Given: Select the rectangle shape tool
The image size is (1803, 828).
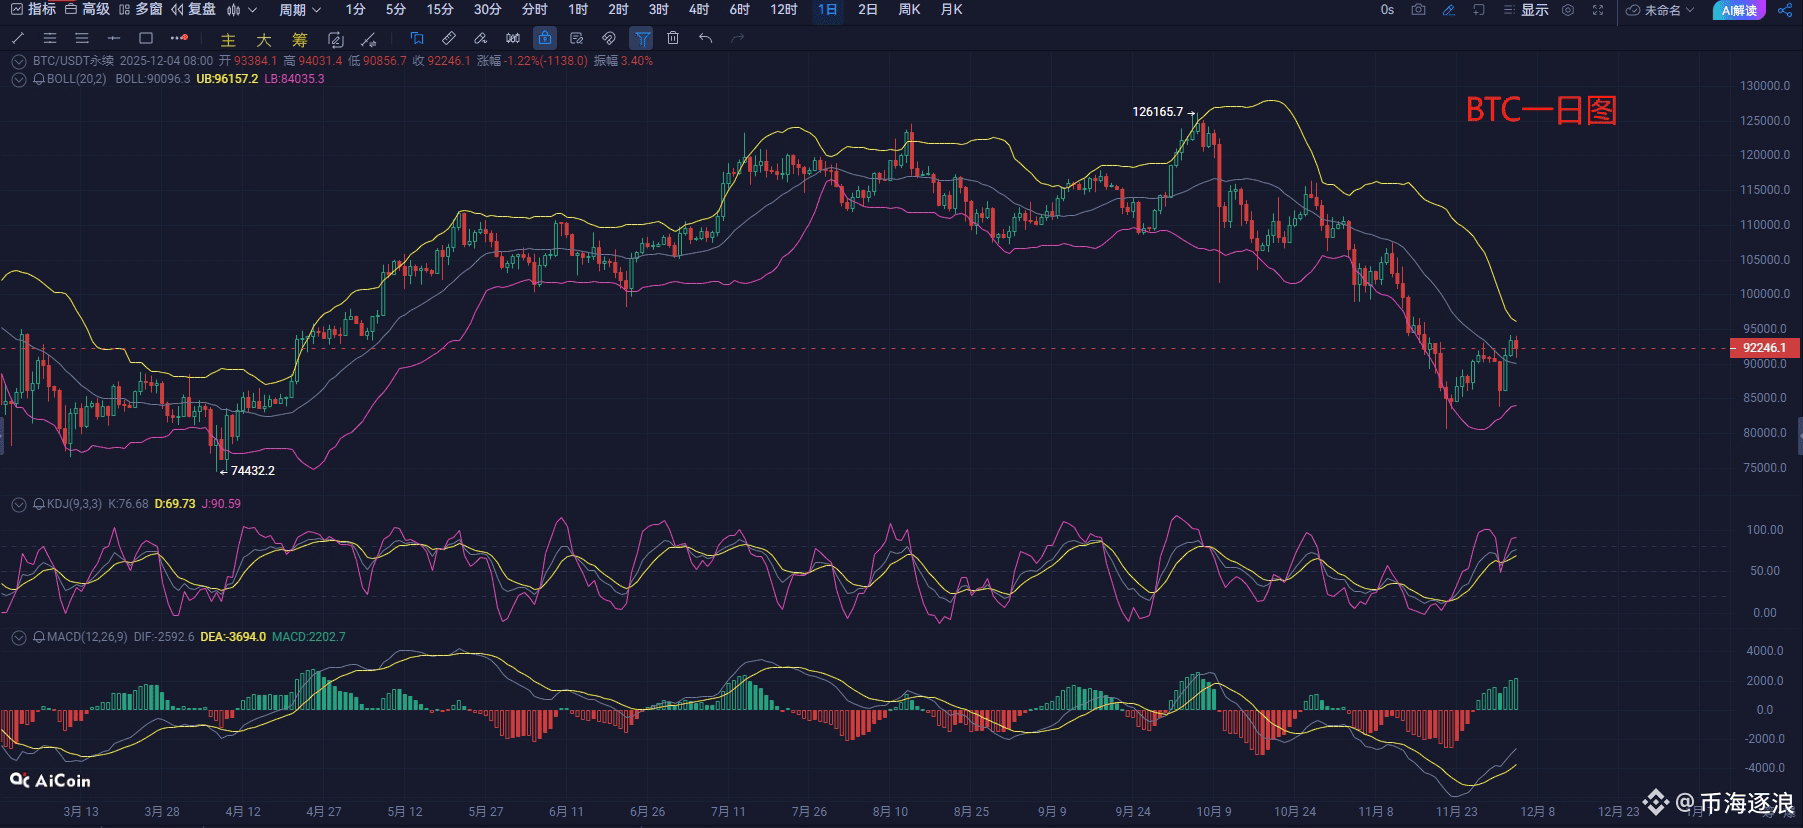Looking at the screenshot, I should pyautogui.click(x=146, y=38).
